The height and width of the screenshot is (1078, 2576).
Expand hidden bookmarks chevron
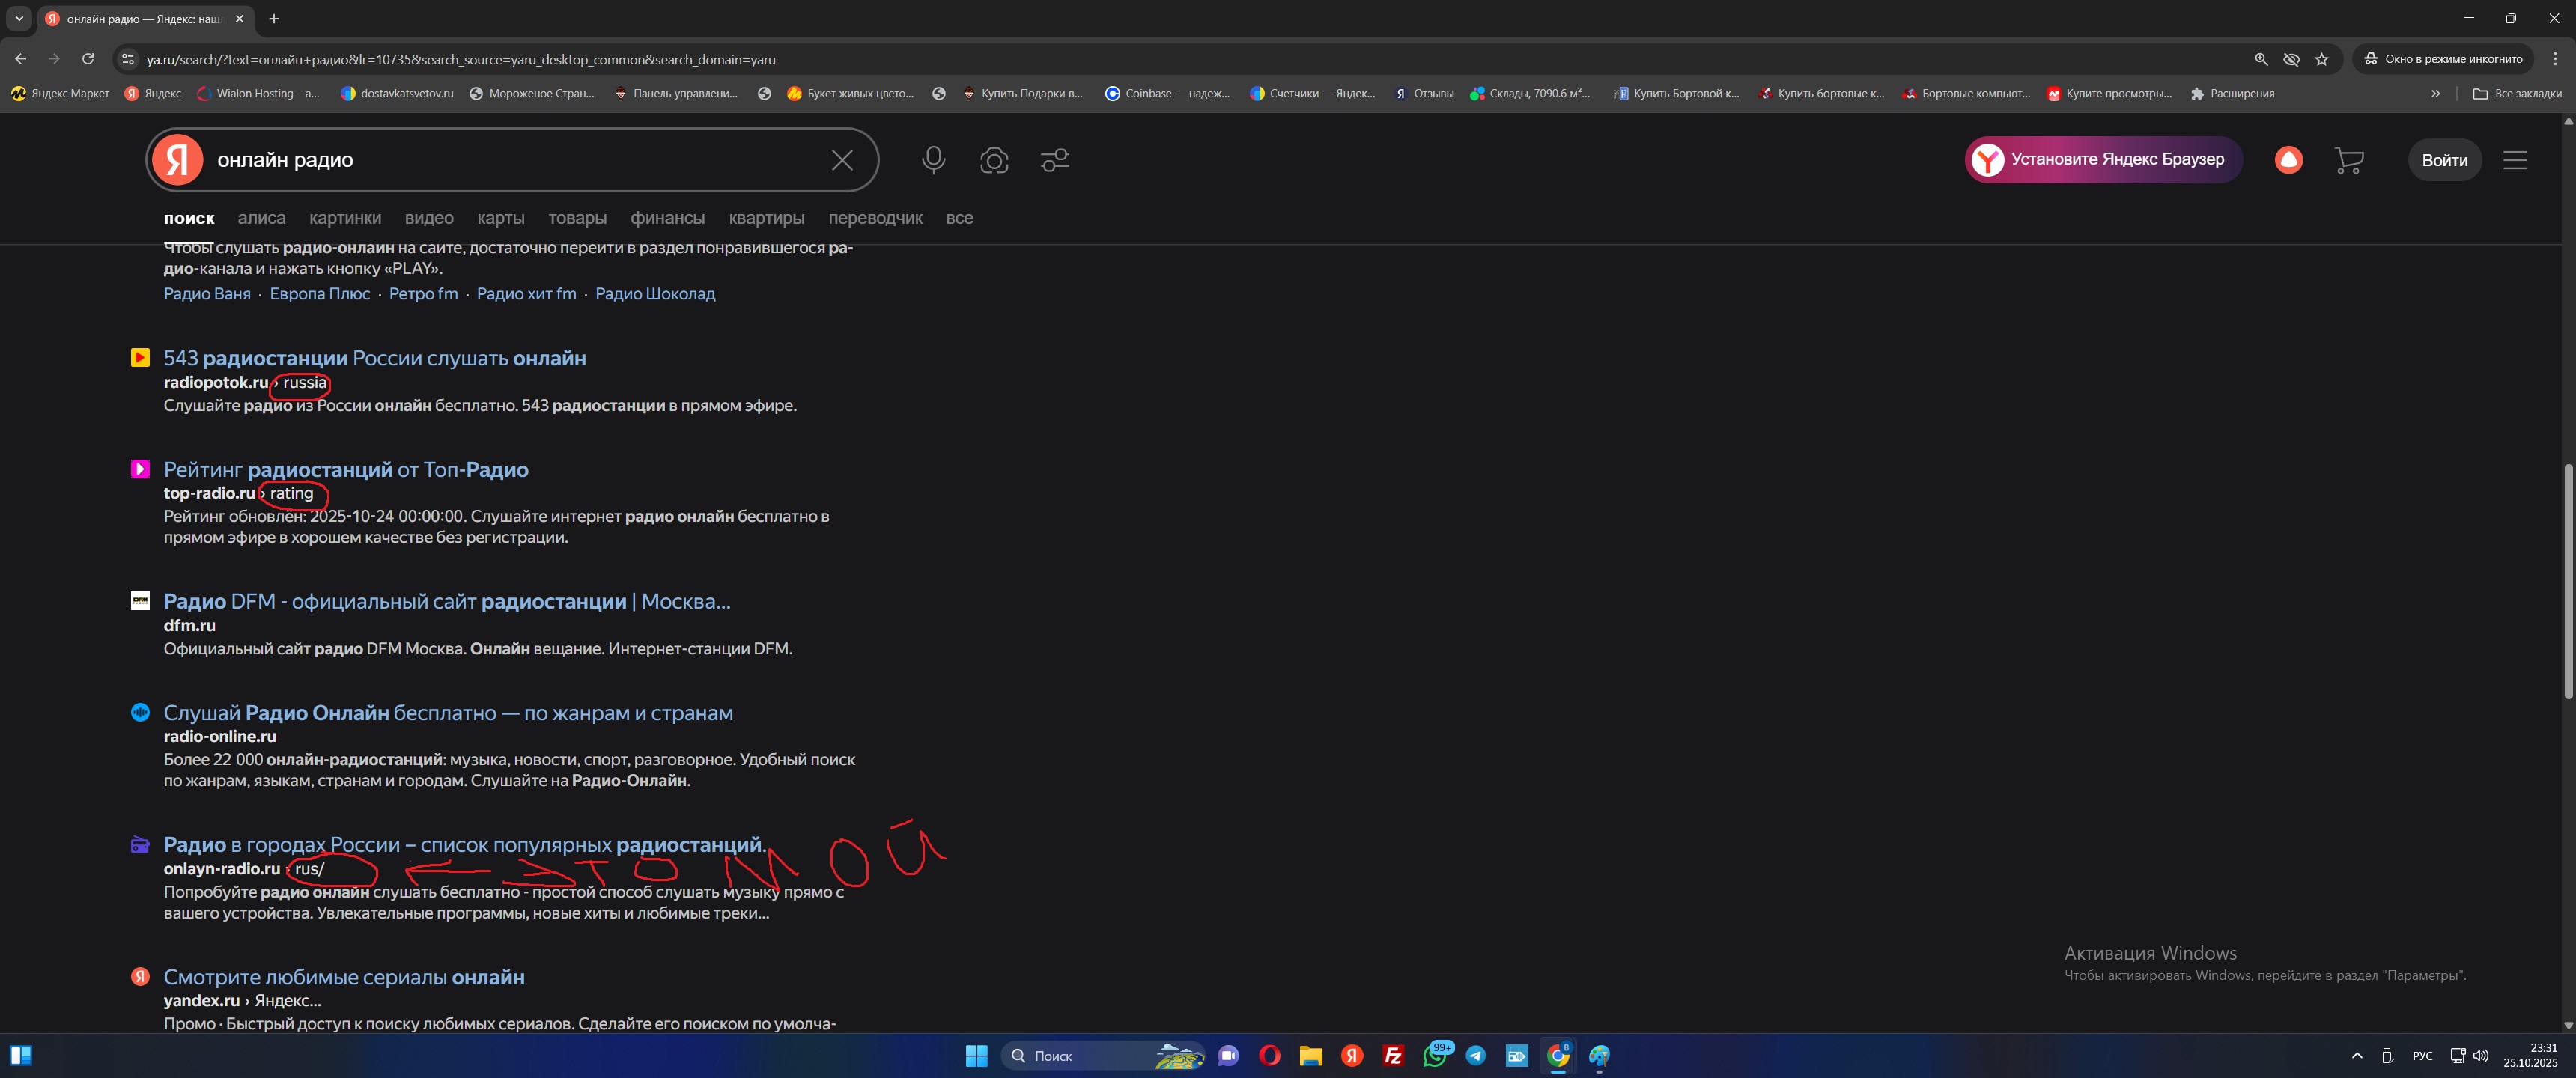click(x=2435, y=93)
